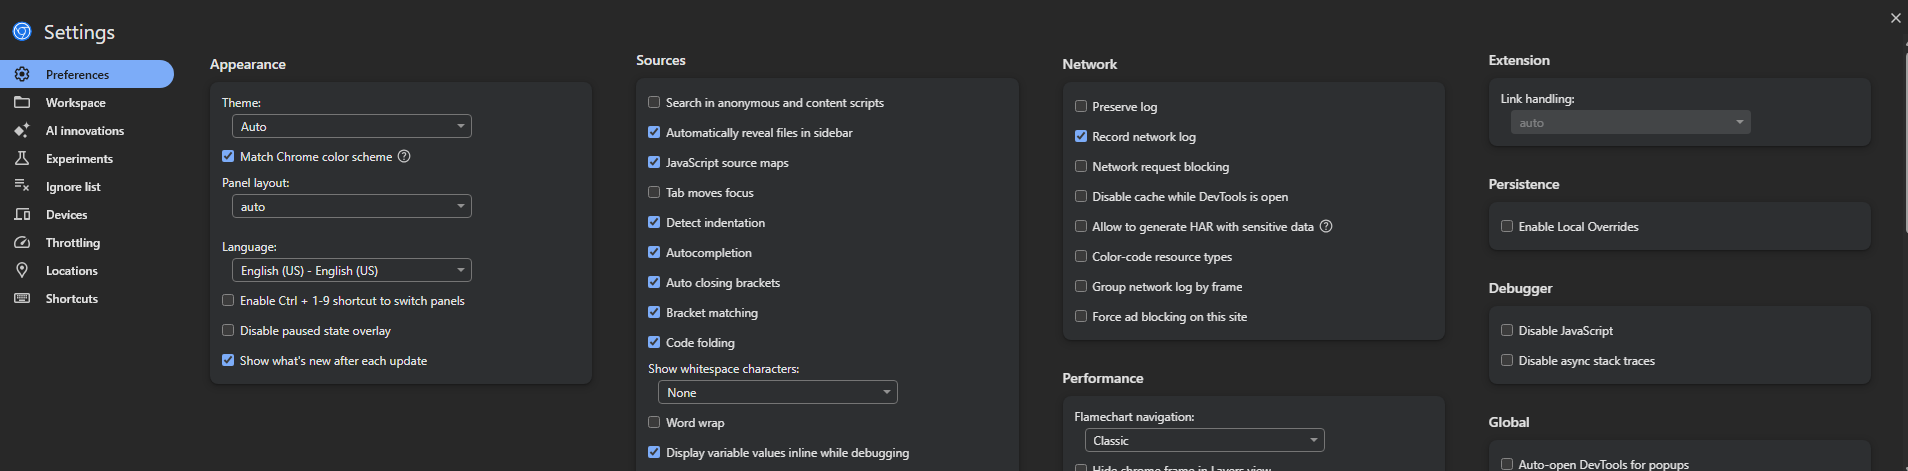Click the Preferences gear icon in sidebar
This screenshot has height=471, width=1908.
22,74
